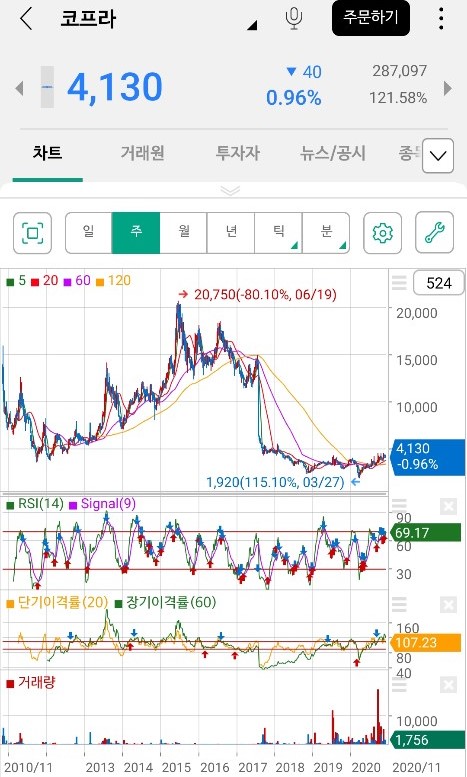This screenshot has width=467, height=777.
Task: Activate the microphone voice search icon
Action: (293, 19)
